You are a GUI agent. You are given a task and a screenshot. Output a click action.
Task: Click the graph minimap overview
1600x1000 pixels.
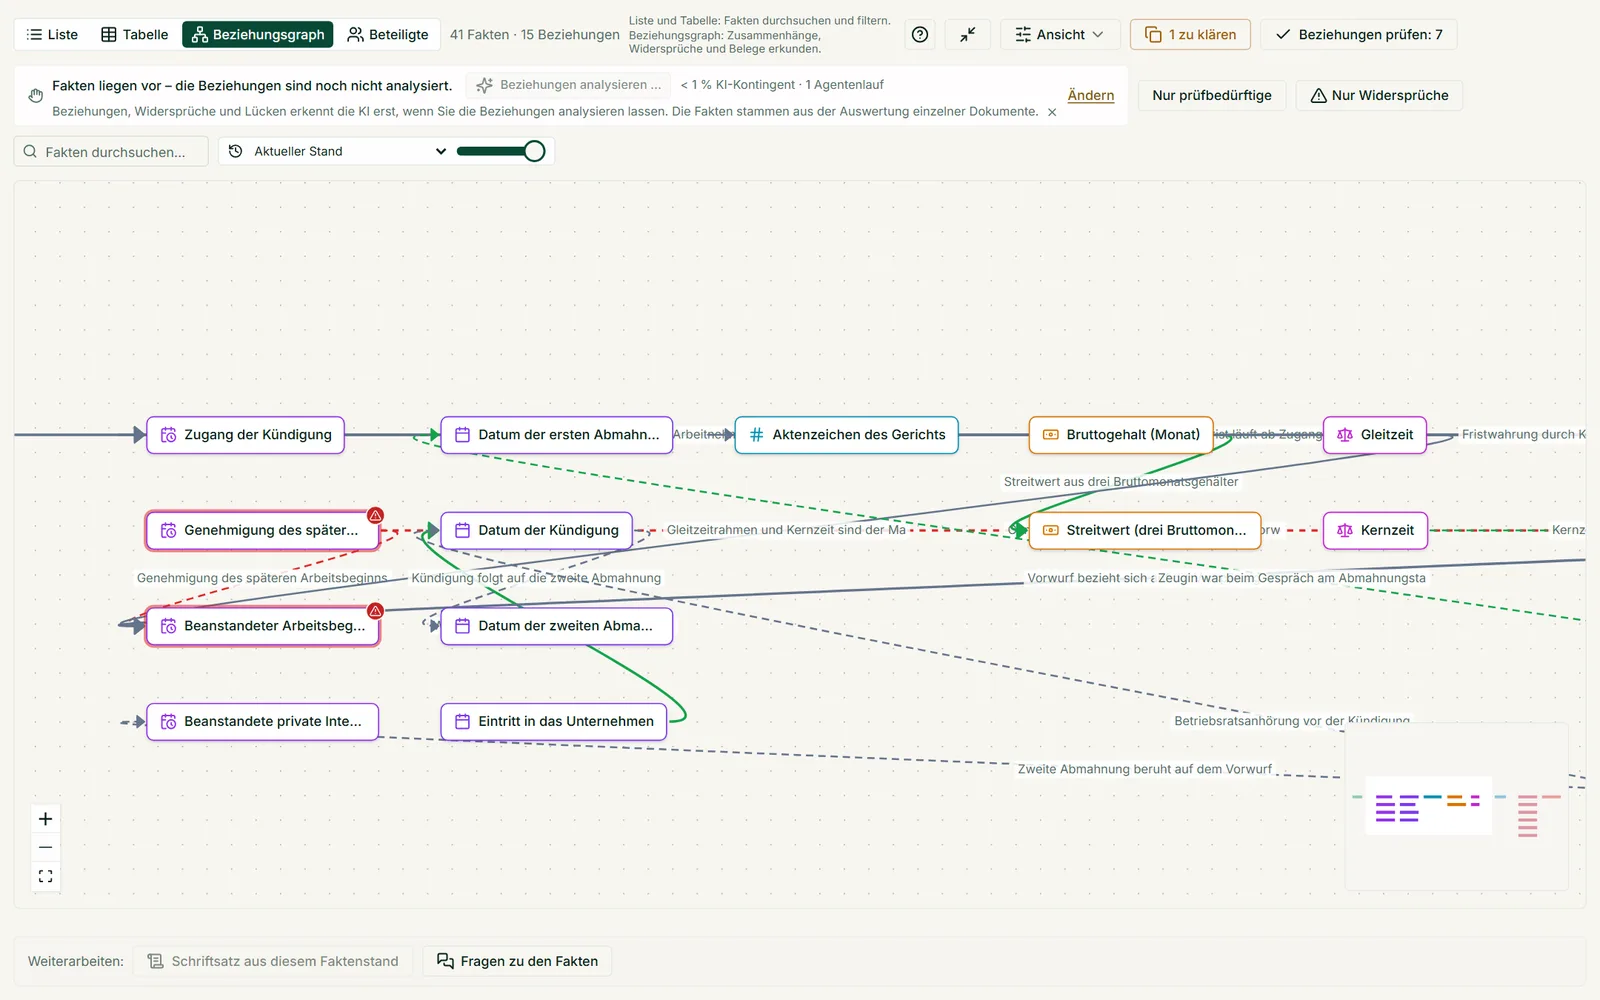pyautogui.click(x=1456, y=807)
